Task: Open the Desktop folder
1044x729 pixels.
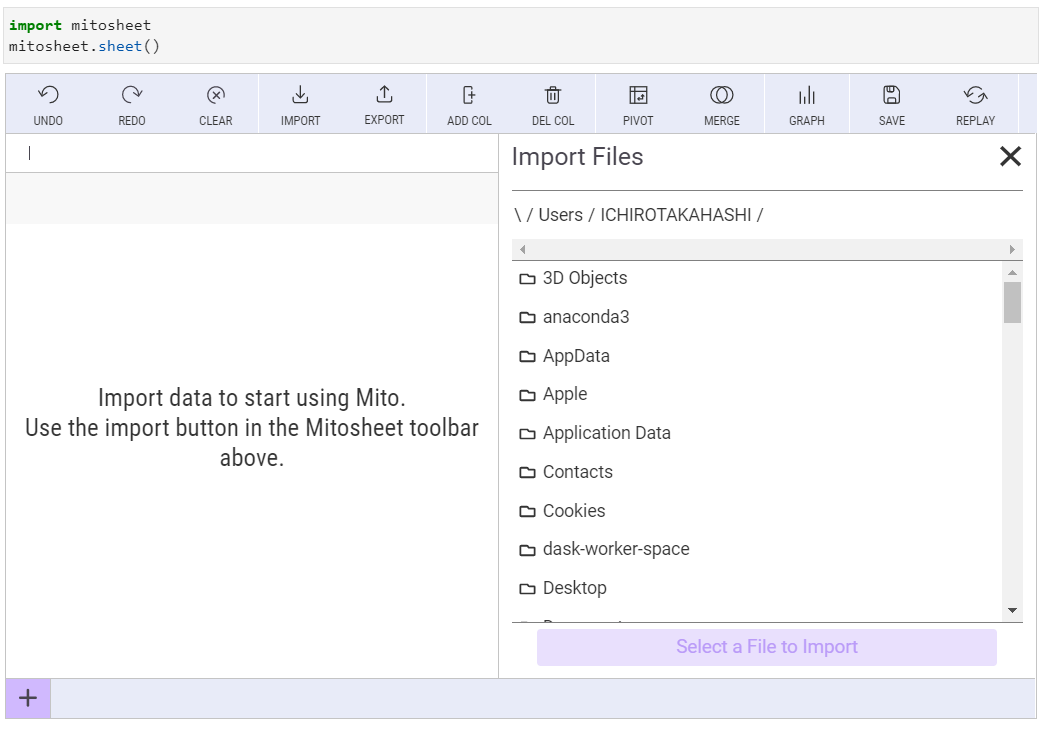Action: click(x=574, y=588)
